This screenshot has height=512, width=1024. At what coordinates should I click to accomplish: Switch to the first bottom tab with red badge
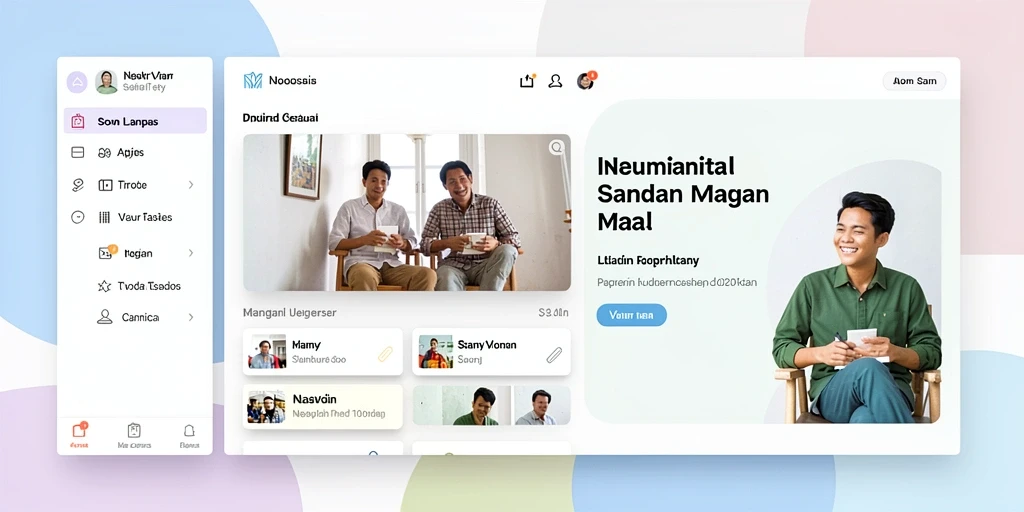coord(79,435)
